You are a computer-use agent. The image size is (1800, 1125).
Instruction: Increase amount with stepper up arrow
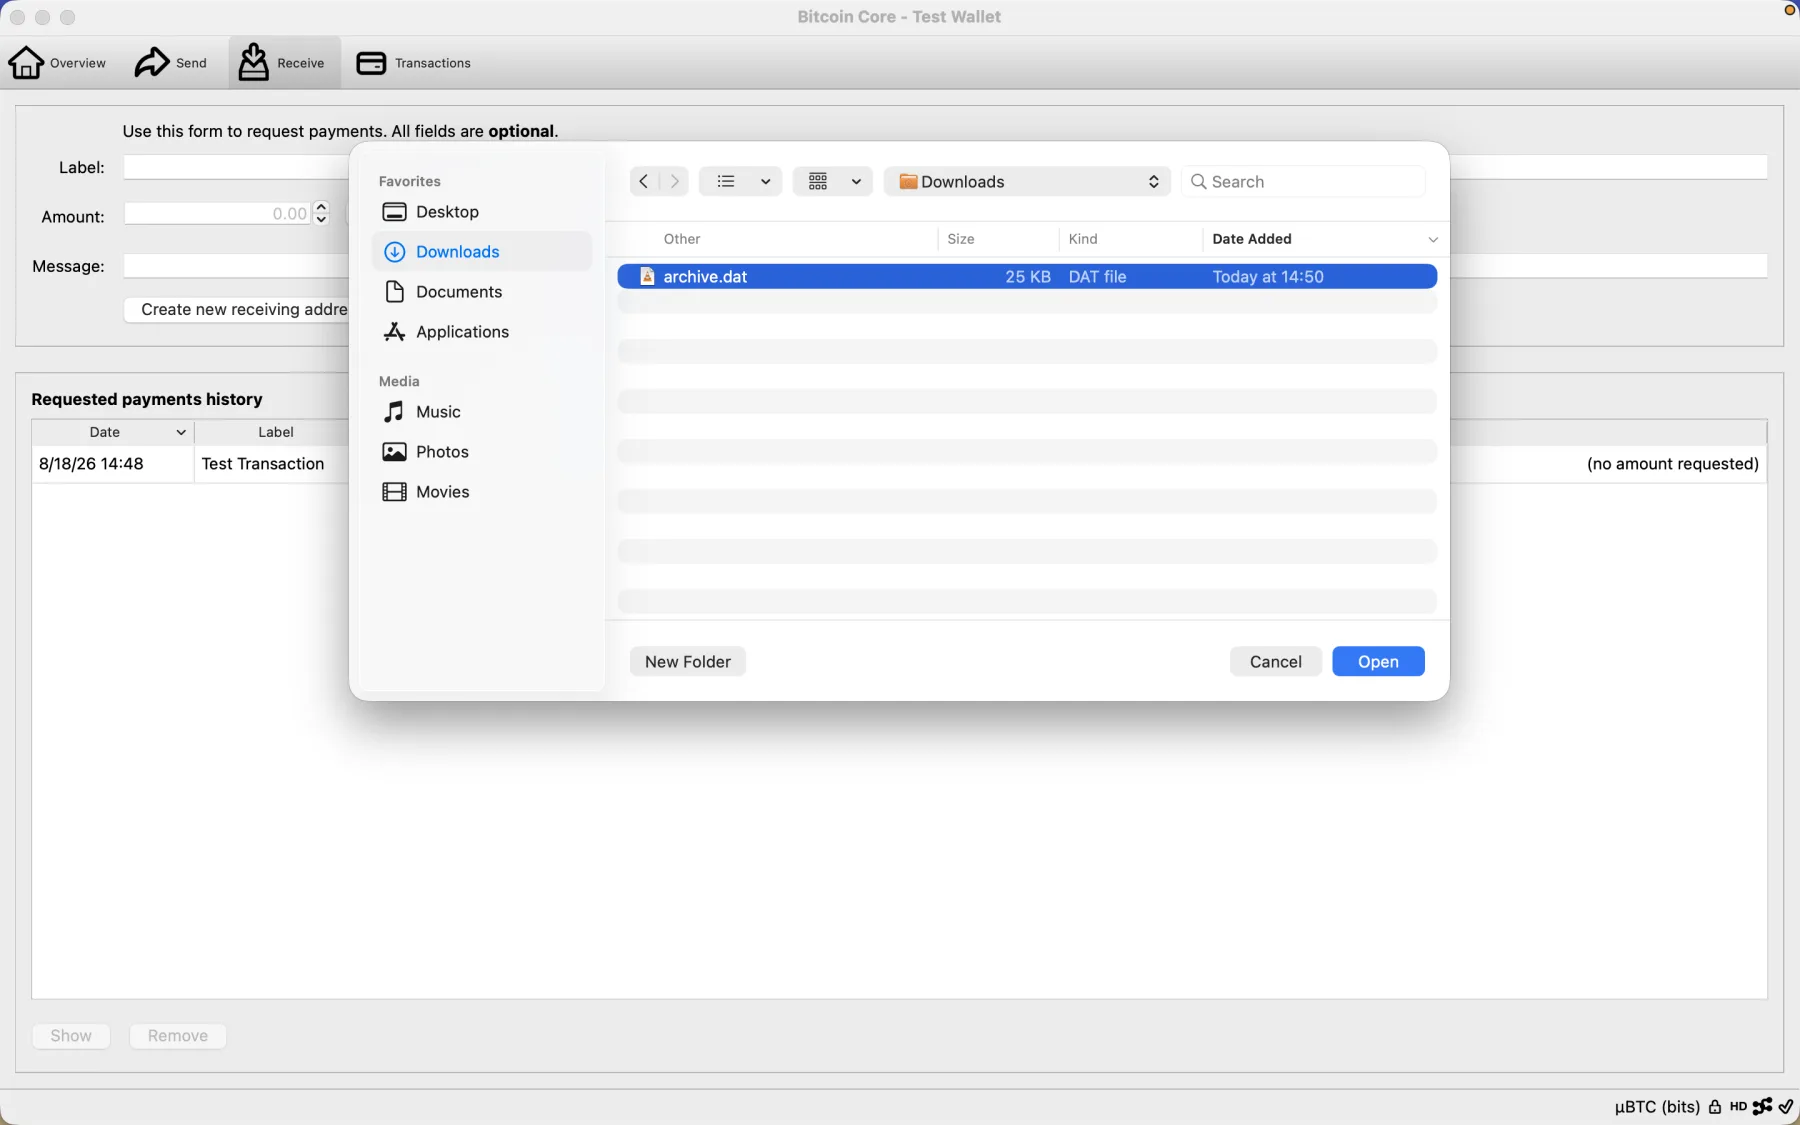(x=321, y=208)
